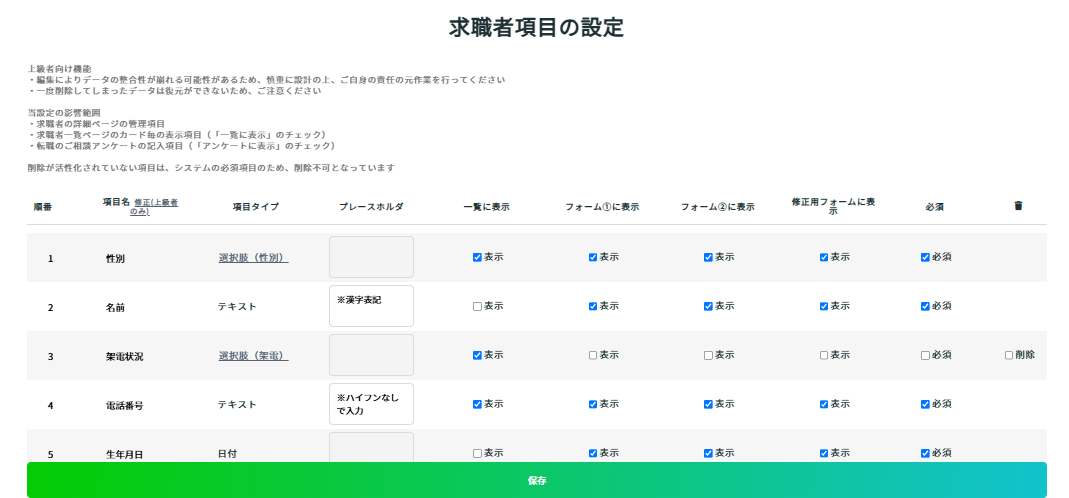
Task: Open the 選択肢（性別） link
Action: [x=253, y=258]
